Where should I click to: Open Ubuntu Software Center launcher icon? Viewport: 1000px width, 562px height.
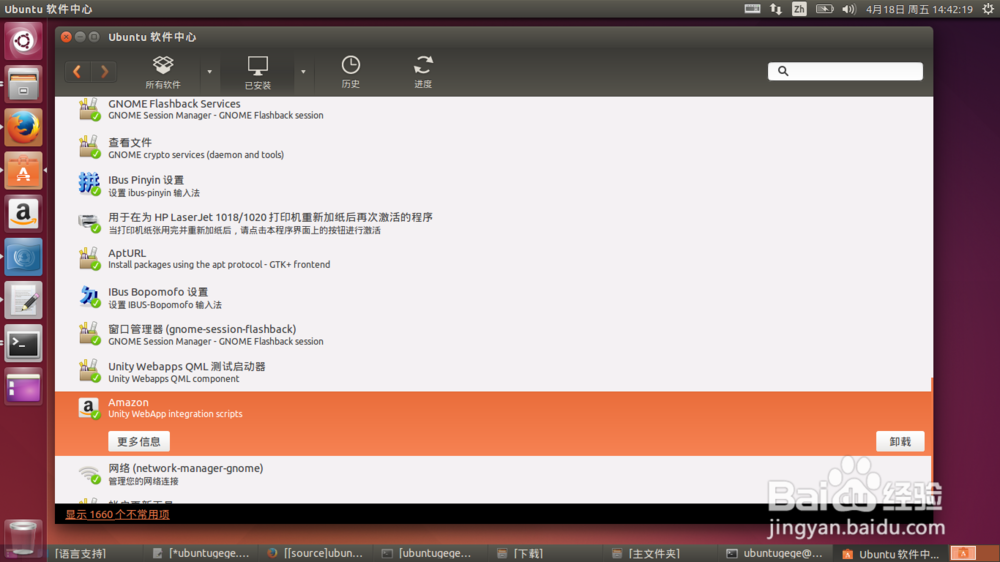24,171
